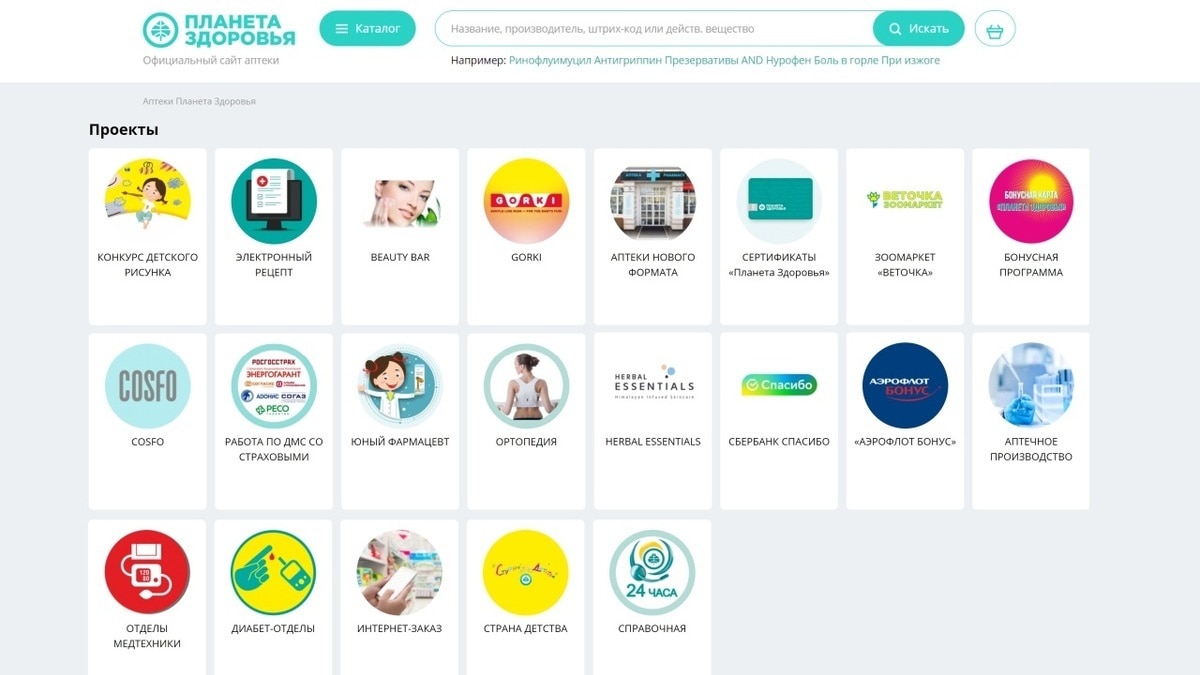Open the Бонусная программа card

[x=1031, y=237]
